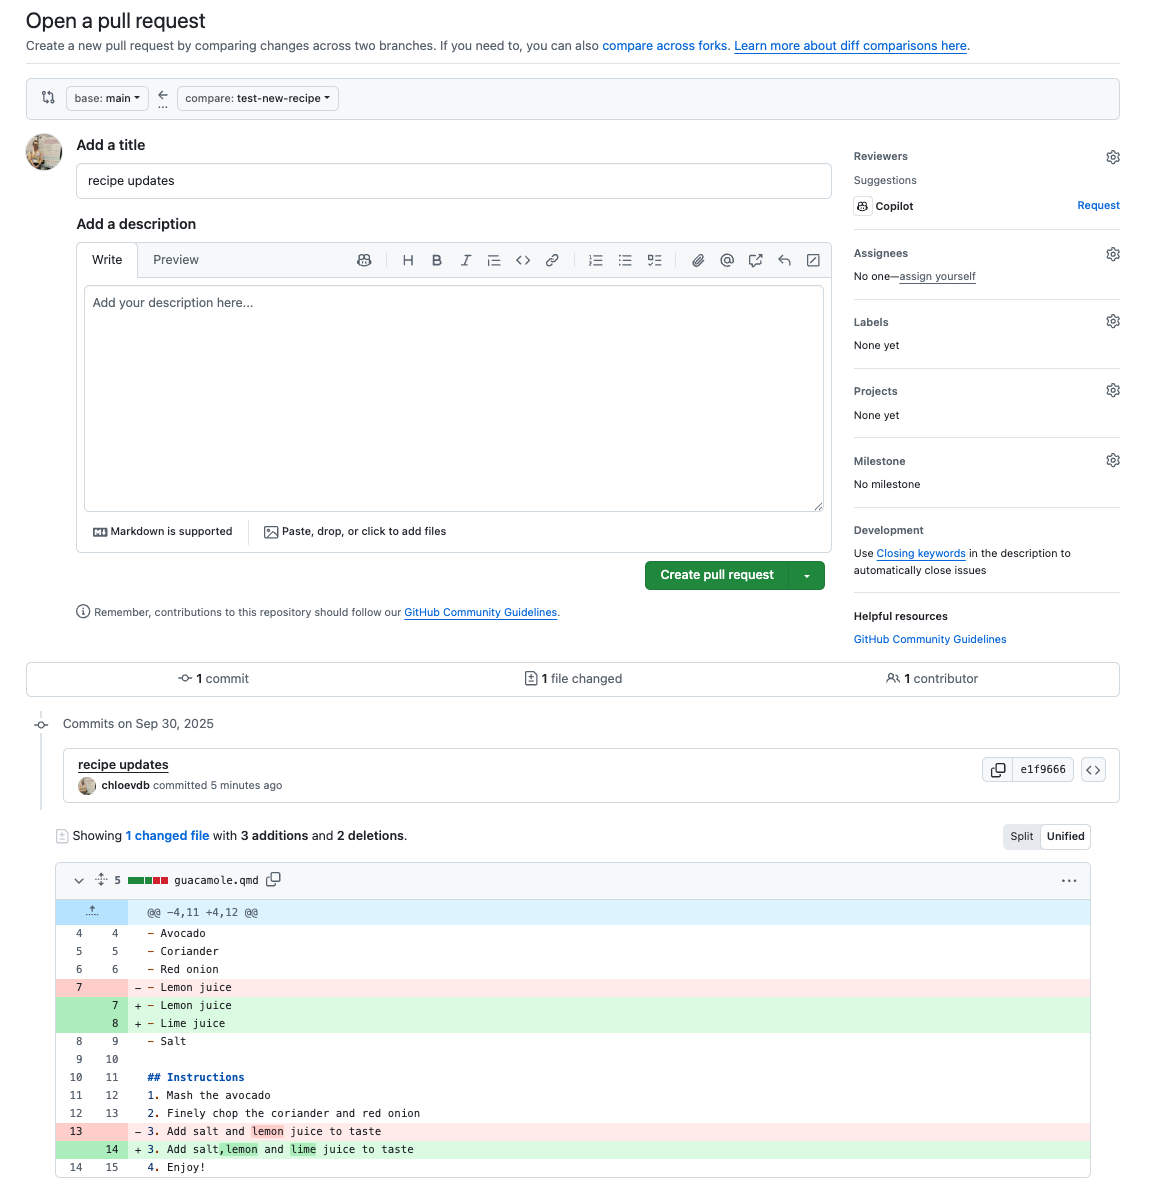
Task: Open compare: test-new-recipe branch dropdown
Action: 257,98
